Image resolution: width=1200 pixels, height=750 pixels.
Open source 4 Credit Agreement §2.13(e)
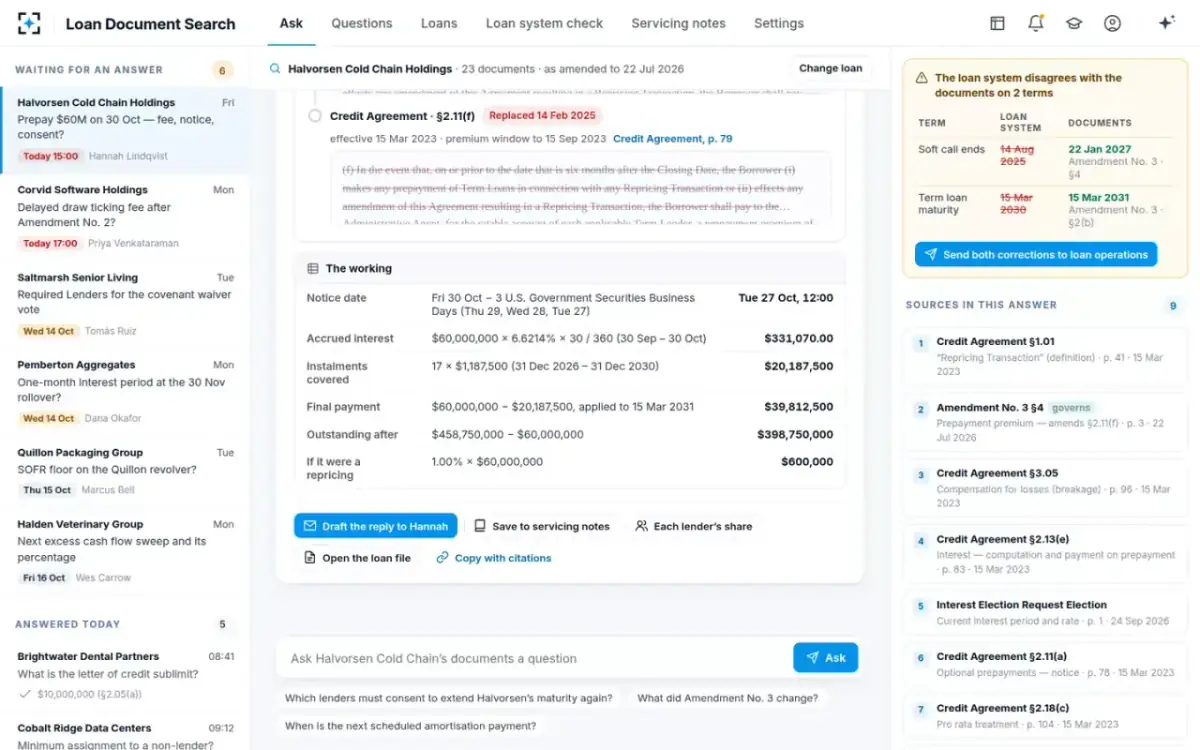[x=1045, y=554]
